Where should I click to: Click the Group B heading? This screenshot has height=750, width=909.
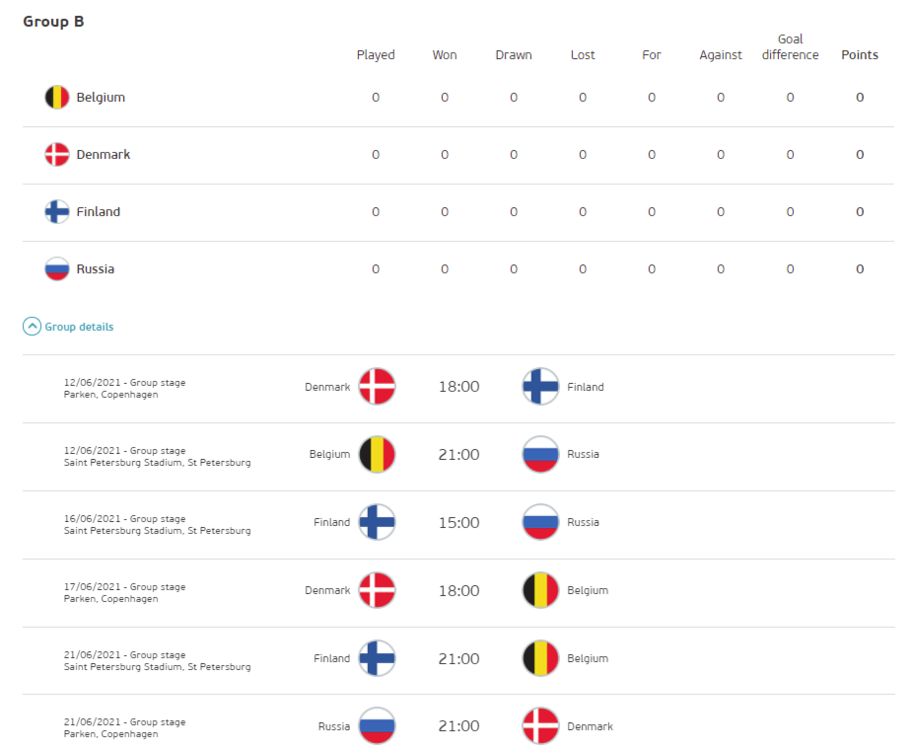pyautogui.click(x=54, y=21)
